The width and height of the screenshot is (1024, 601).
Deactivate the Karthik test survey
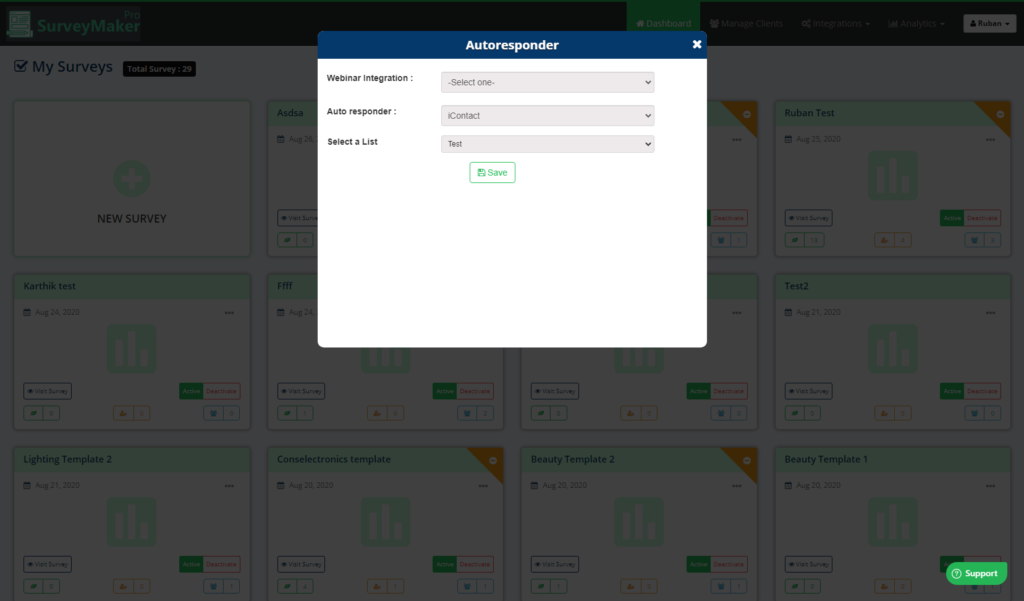click(221, 391)
